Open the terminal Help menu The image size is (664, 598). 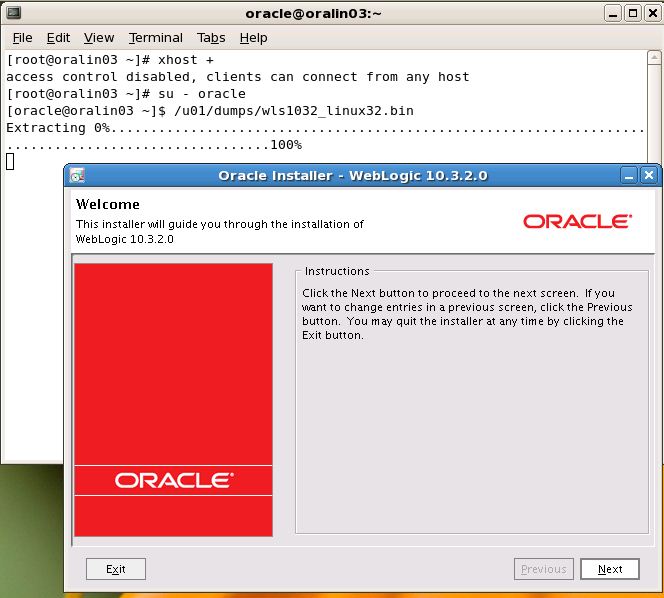click(x=253, y=38)
